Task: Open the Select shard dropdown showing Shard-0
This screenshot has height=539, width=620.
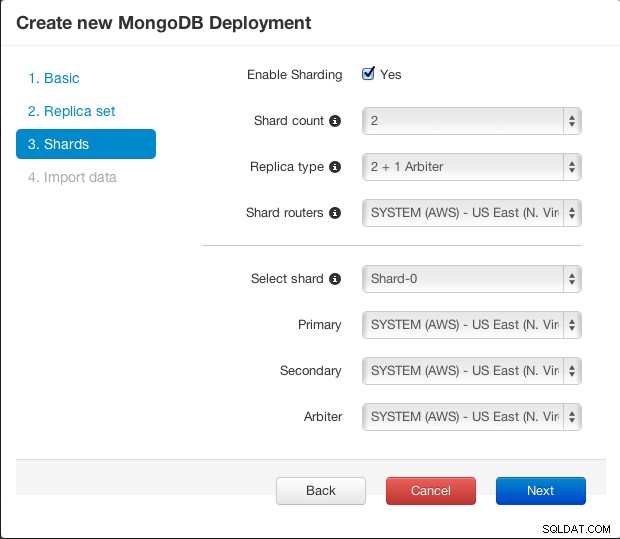Action: 472,279
